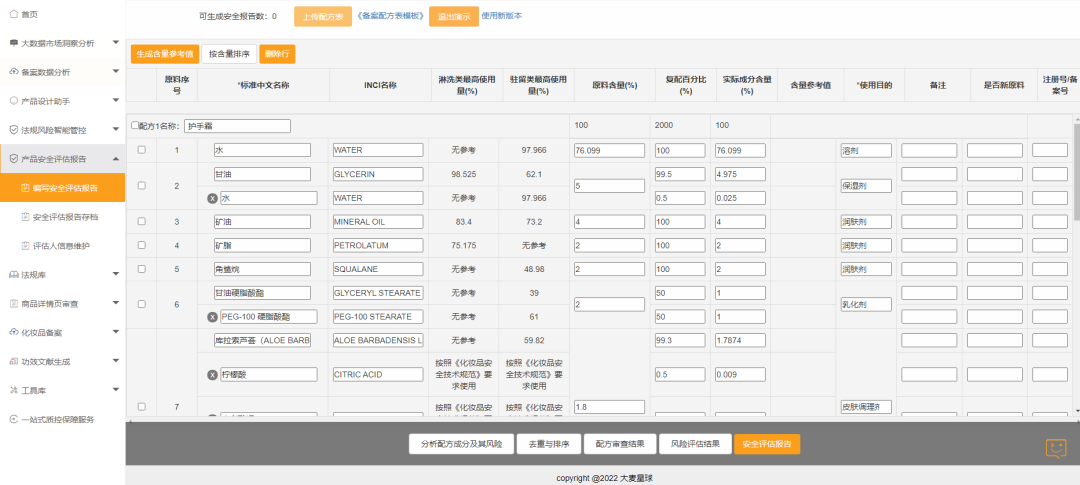The image size is (1080, 485).
Task: Expand the 大数据市场洞察分析 menu arrow
Action: pos(116,43)
